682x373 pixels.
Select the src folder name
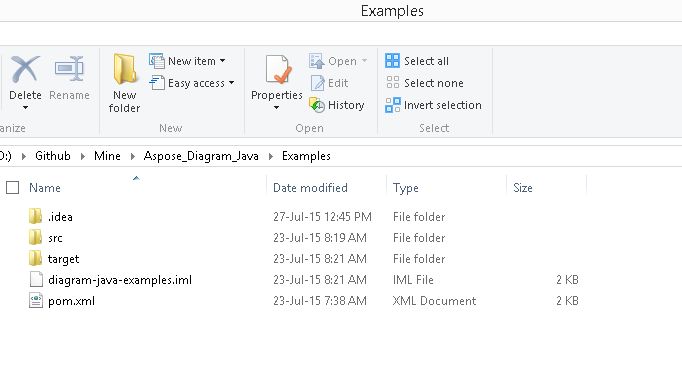pyautogui.click(x=55, y=238)
